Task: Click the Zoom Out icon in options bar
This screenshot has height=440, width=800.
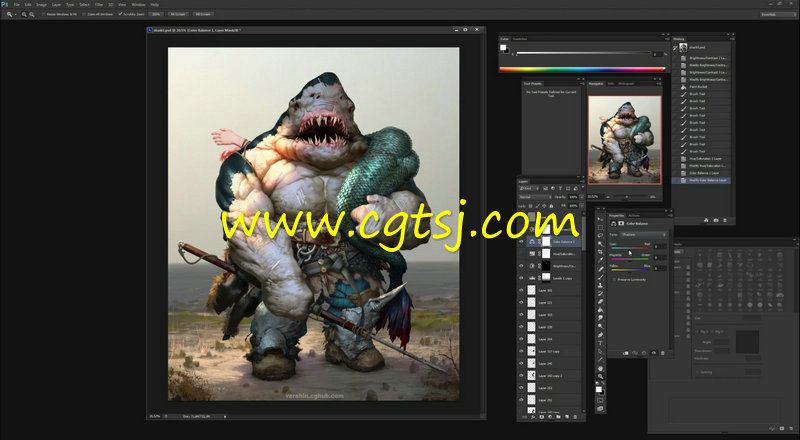Action: pyautogui.click(x=32, y=14)
